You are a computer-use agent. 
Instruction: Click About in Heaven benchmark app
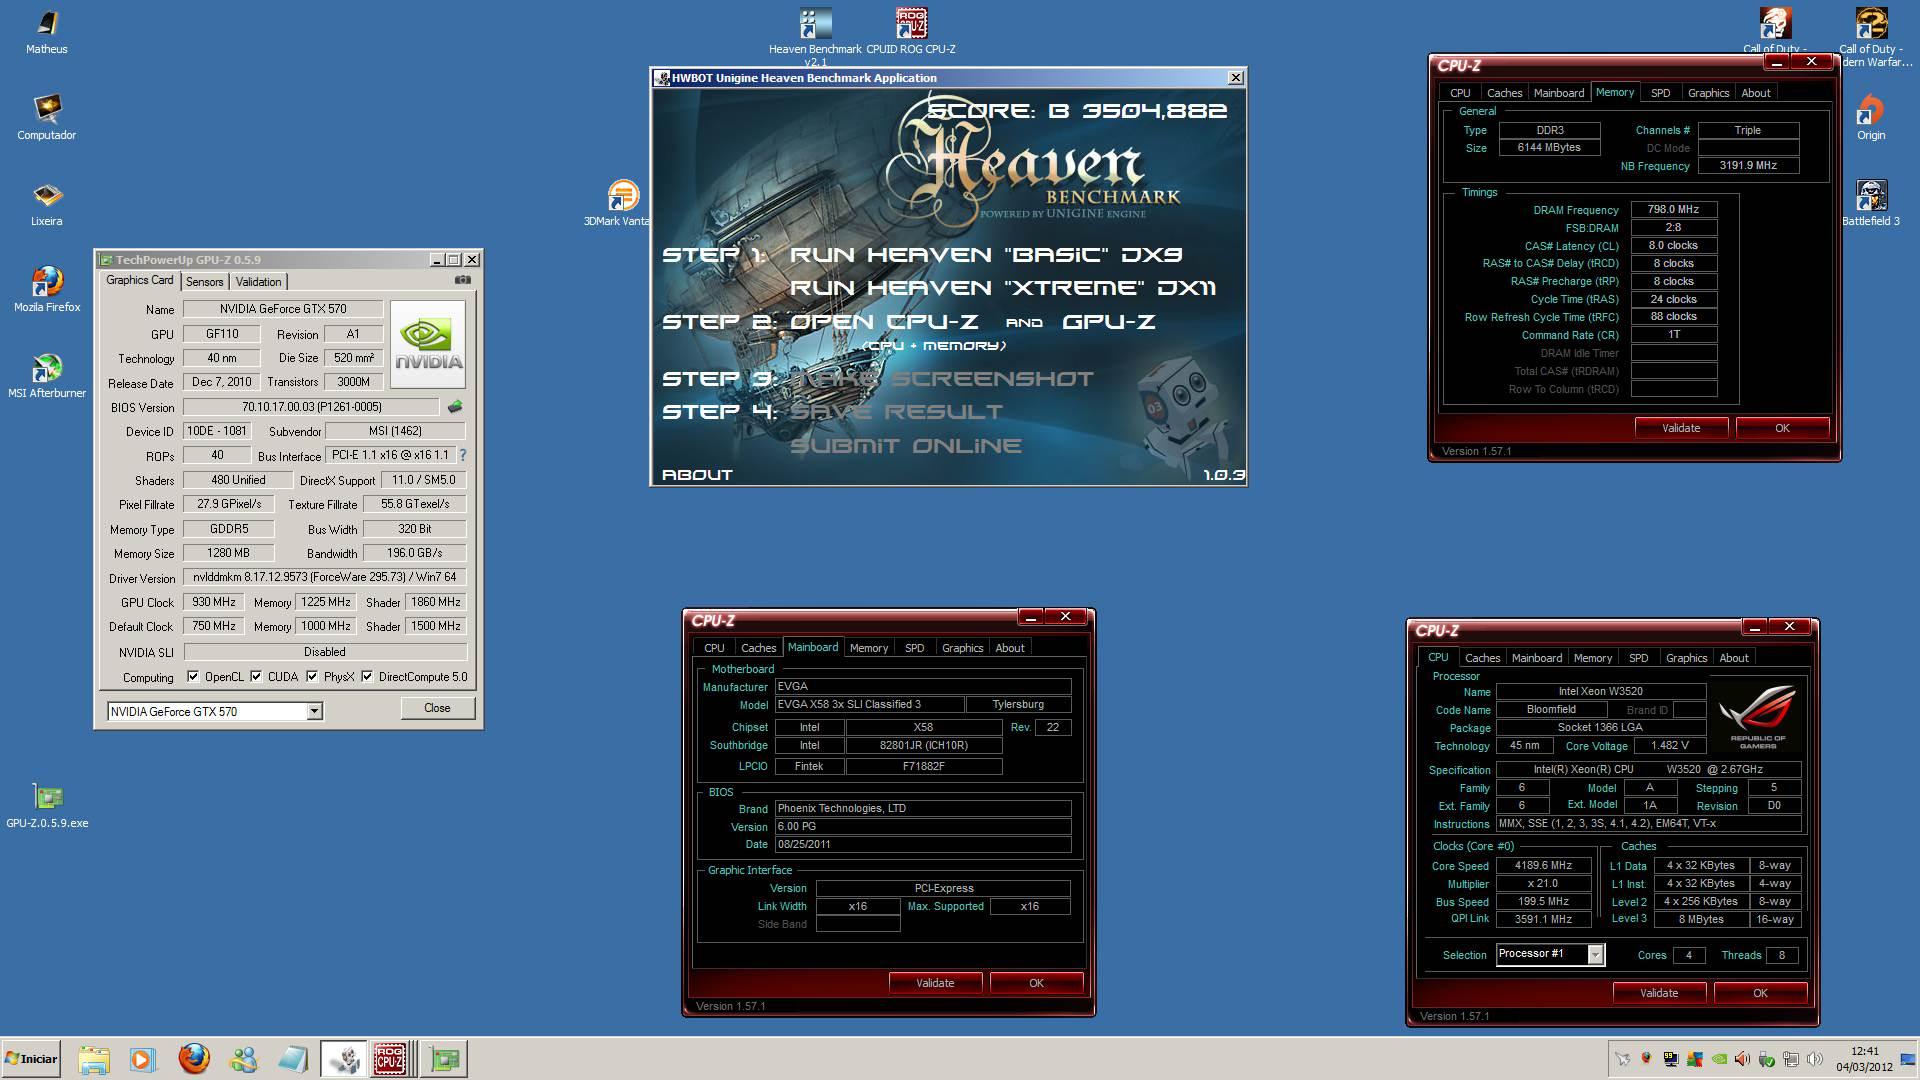coord(697,475)
